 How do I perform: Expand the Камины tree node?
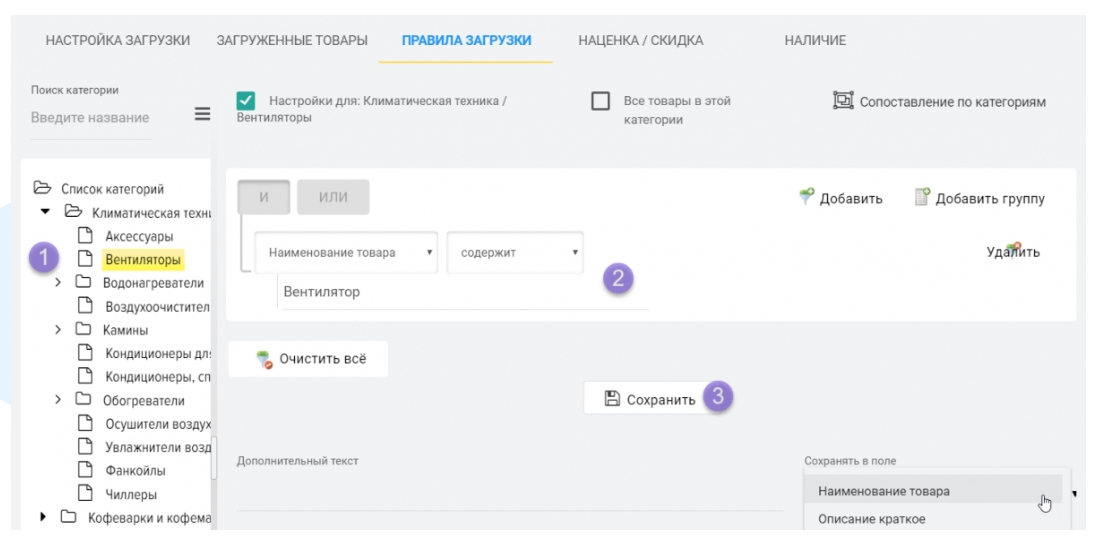tap(58, 330)
